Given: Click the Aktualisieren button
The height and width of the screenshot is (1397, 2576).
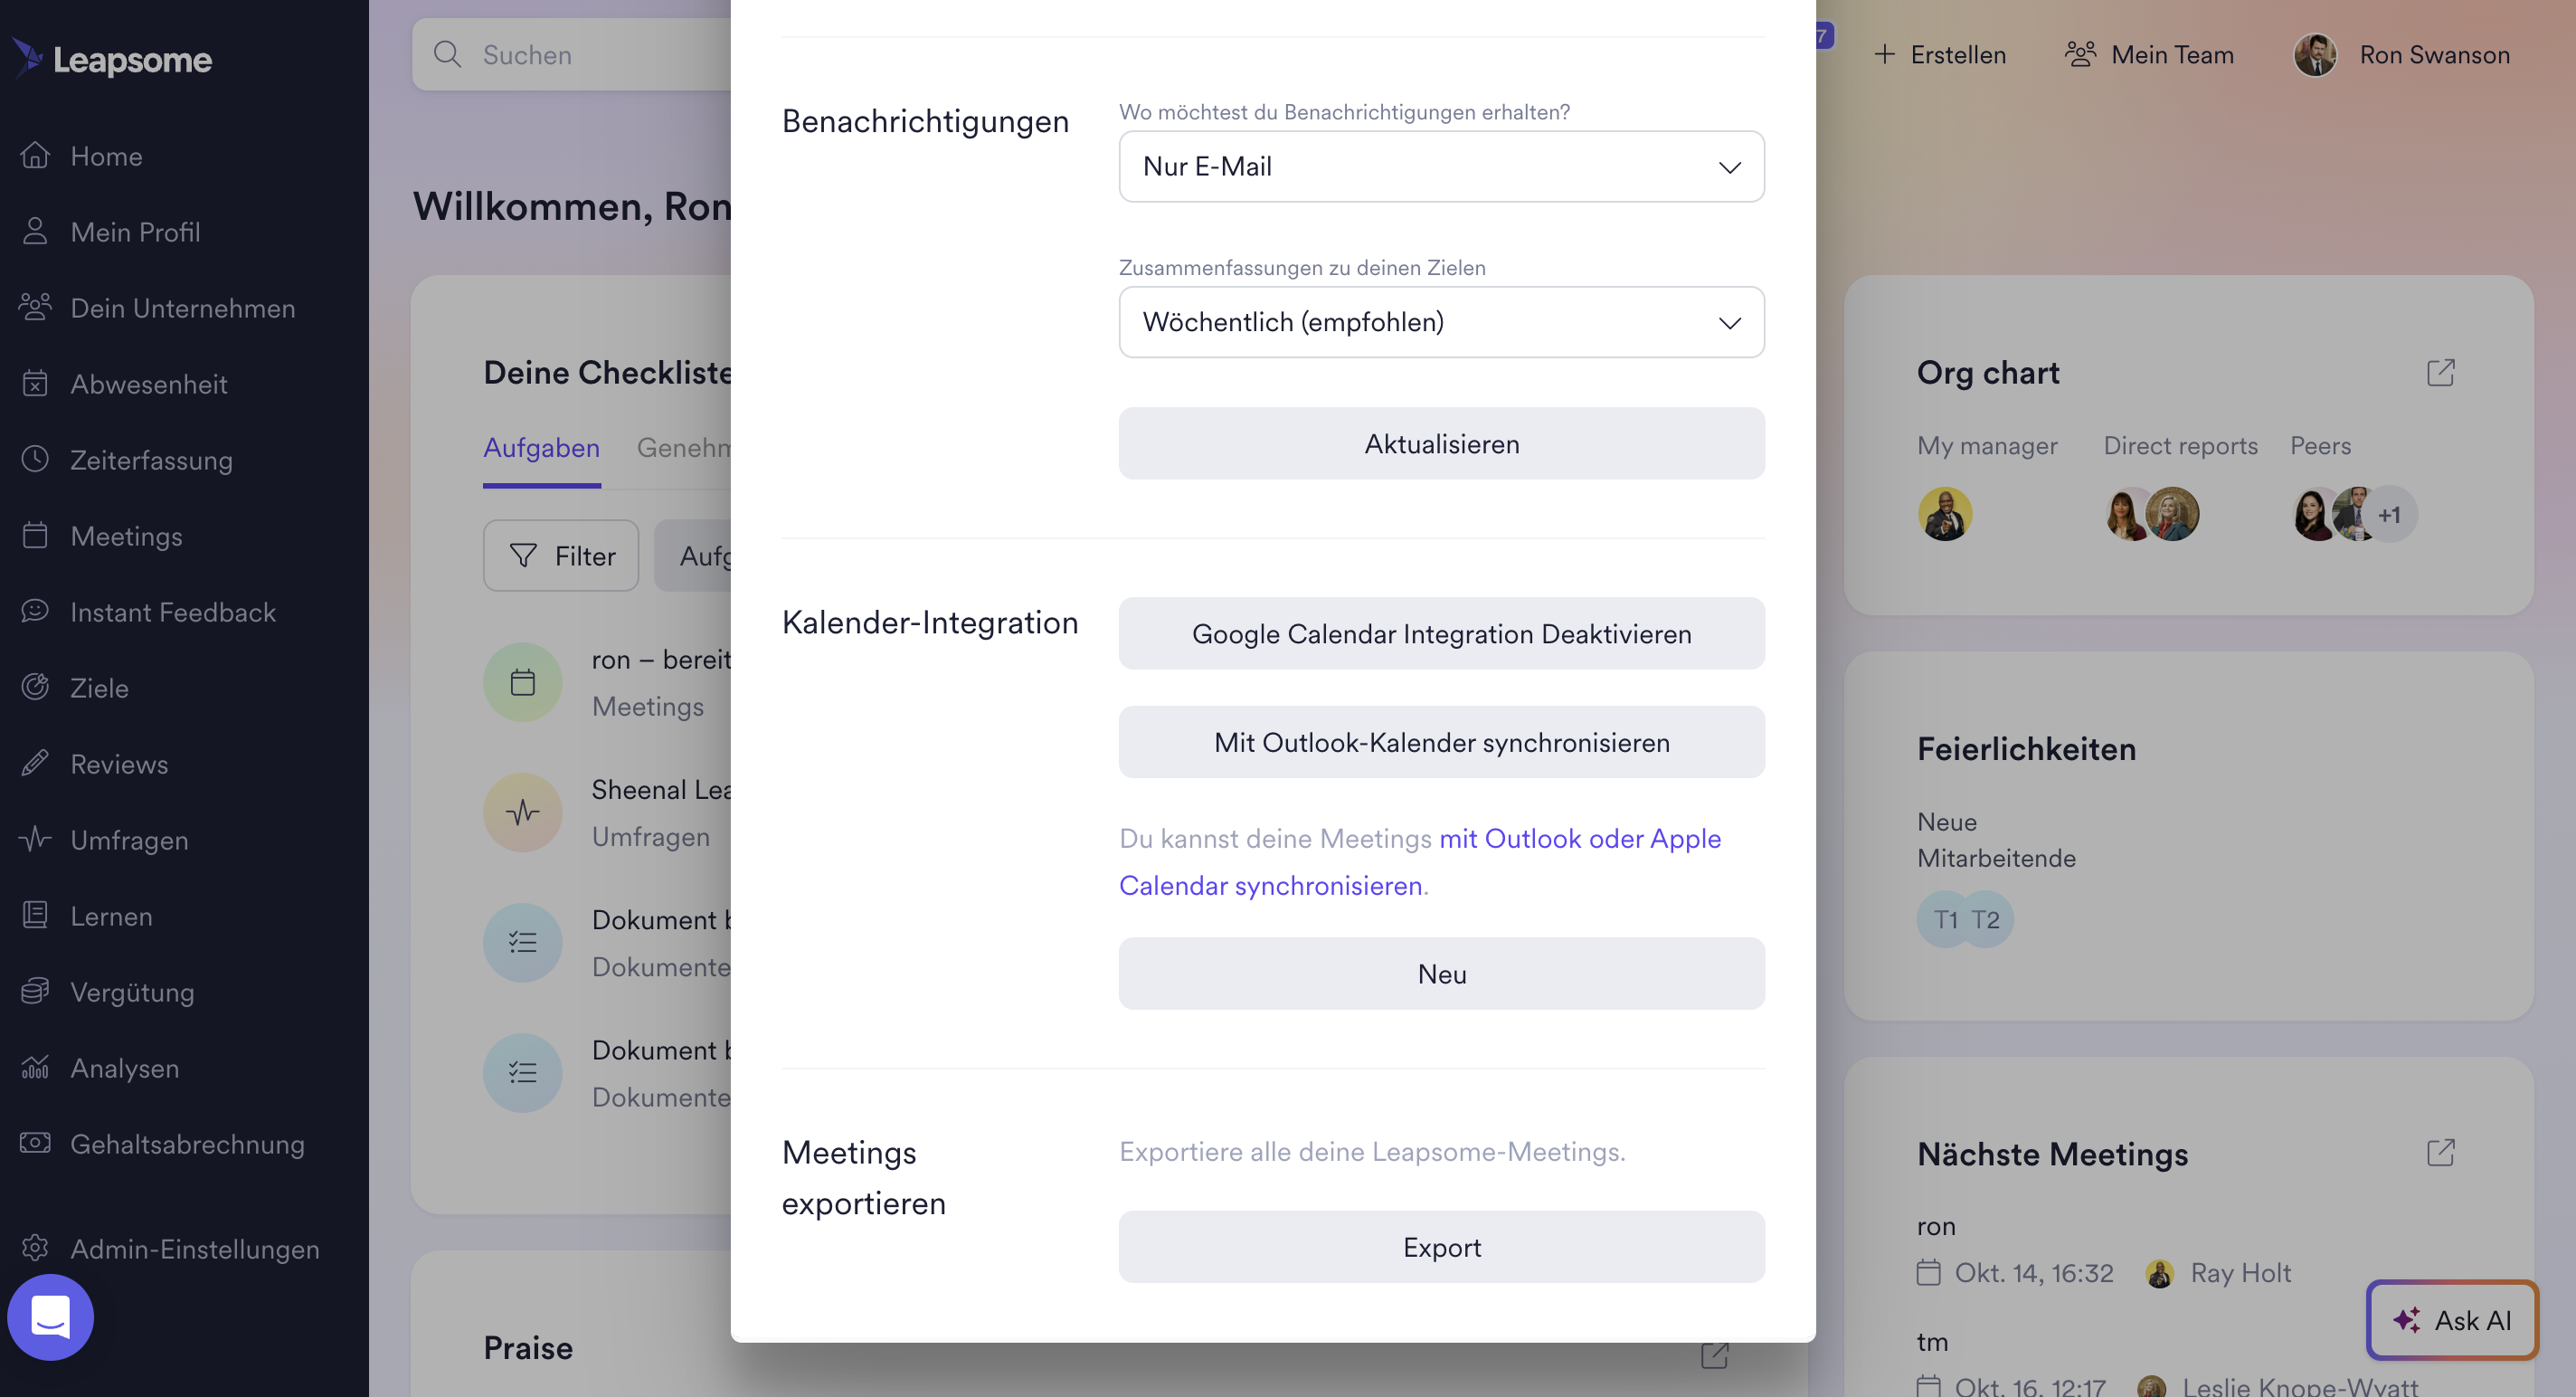Looking at the screenshot, I should 1441,444.
